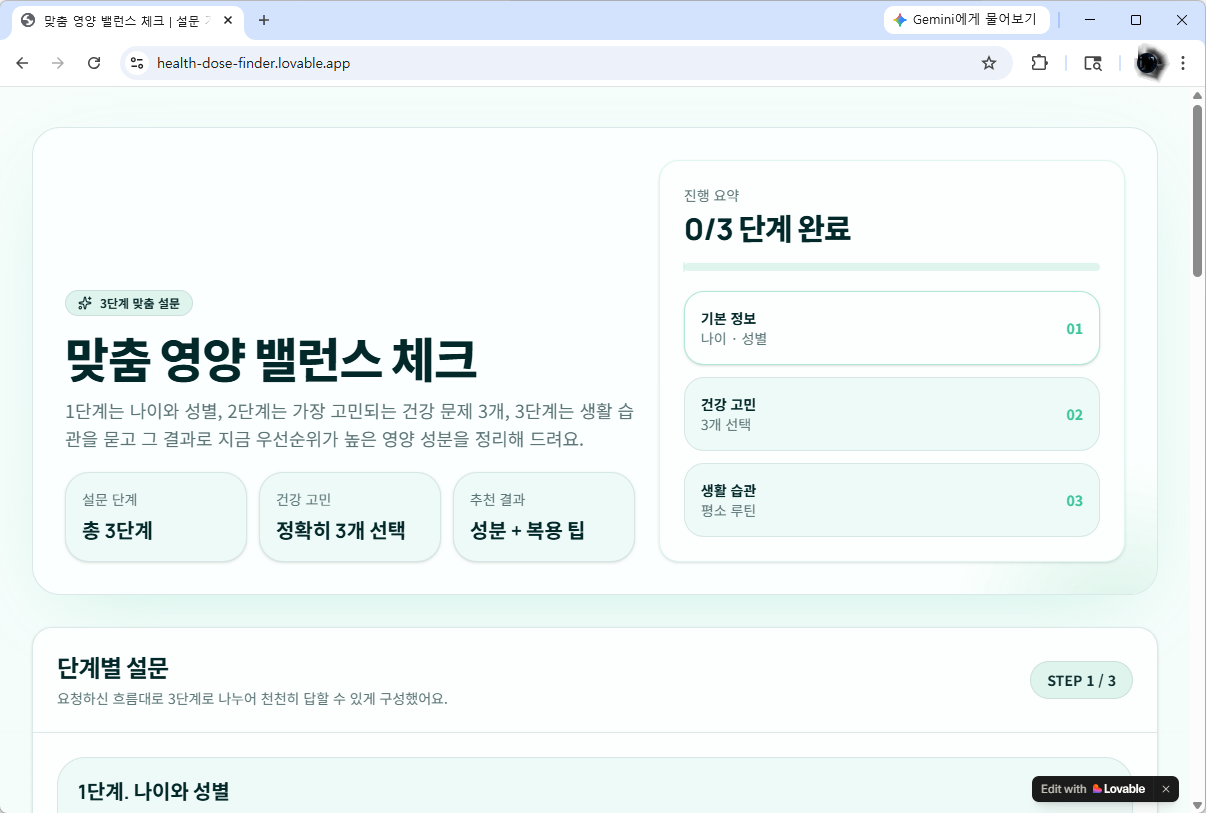Dismiss the Lovable badge with the X
This screenshot has width=1206, height=813.
coord(1165,789)
